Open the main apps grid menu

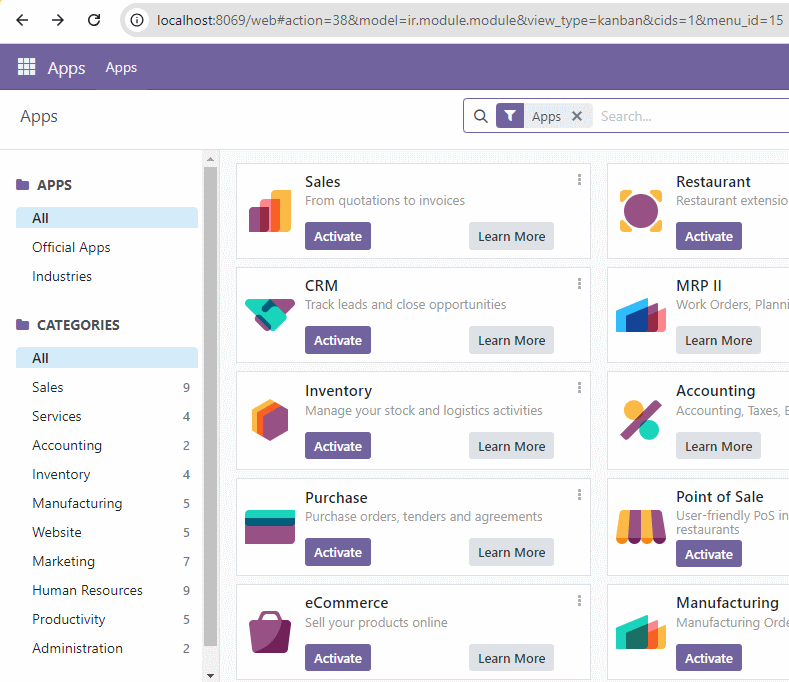26,66
